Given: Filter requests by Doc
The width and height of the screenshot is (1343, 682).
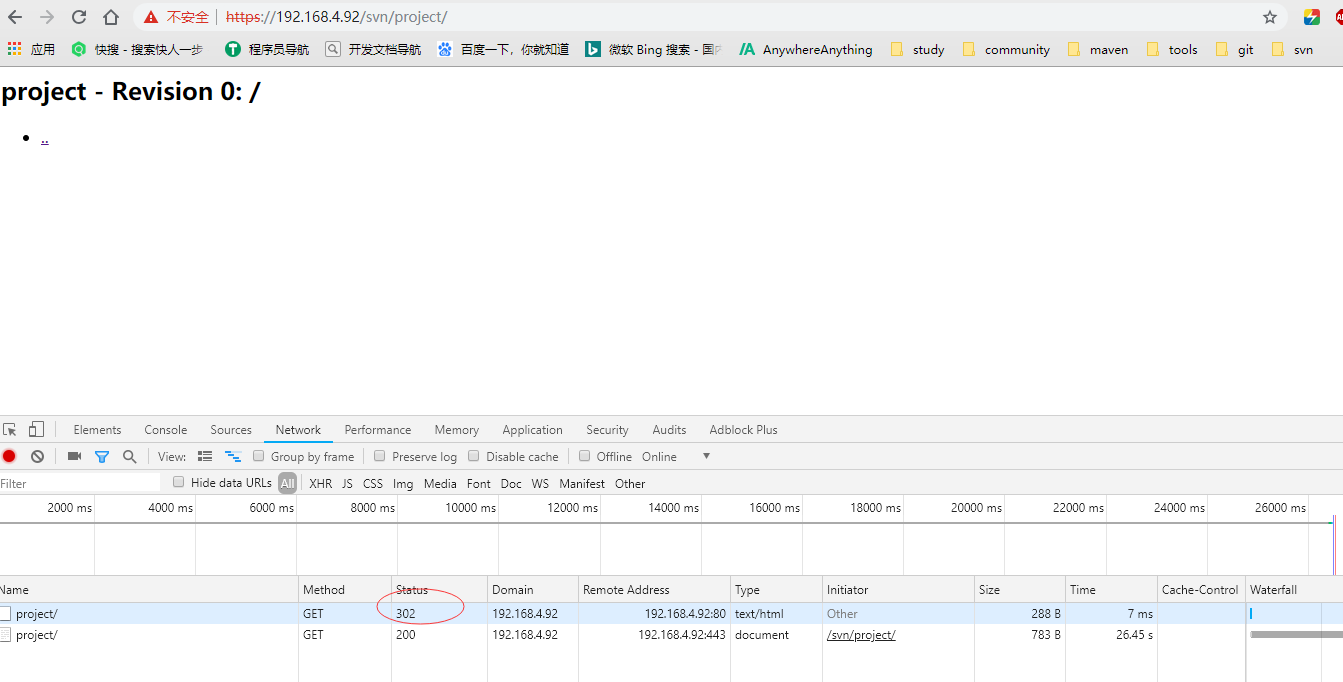Looking at the screenshot, I should (511, 483).
